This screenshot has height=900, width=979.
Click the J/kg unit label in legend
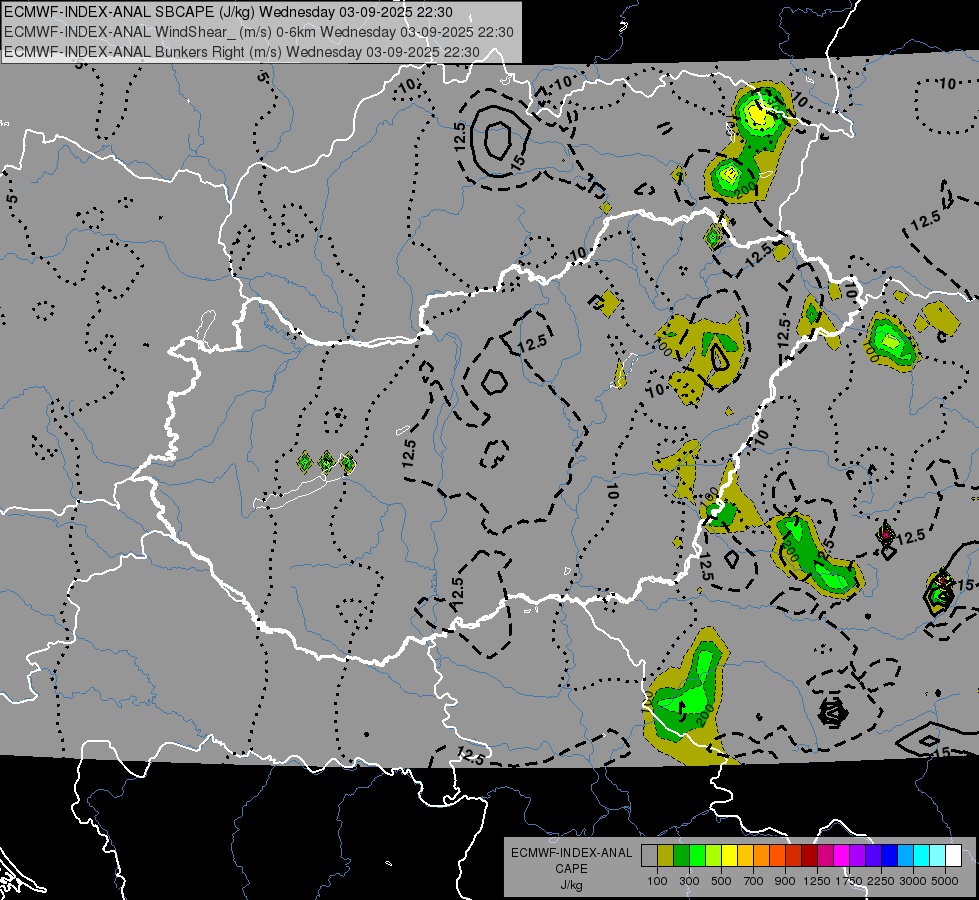(x=571, y=885)
